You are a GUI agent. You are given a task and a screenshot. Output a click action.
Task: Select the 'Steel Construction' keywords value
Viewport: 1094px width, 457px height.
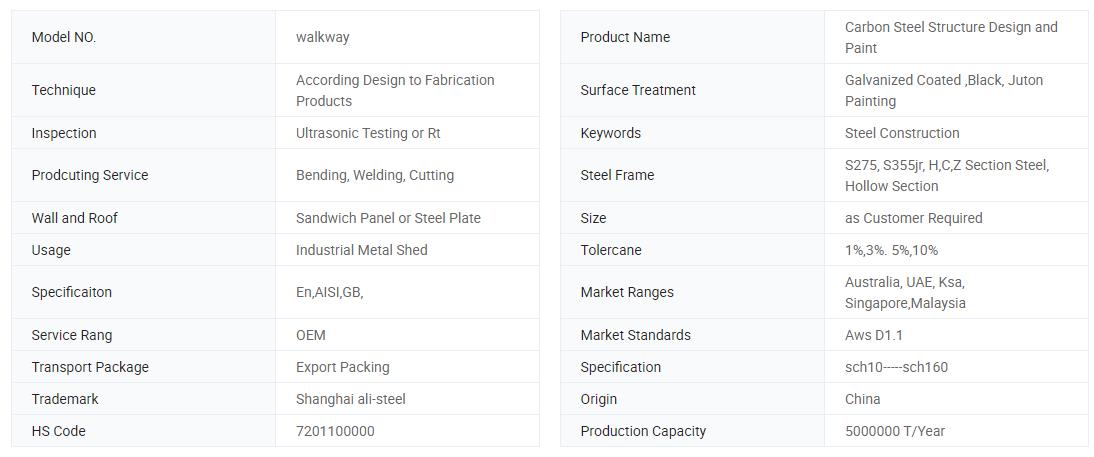click(902, 133)
